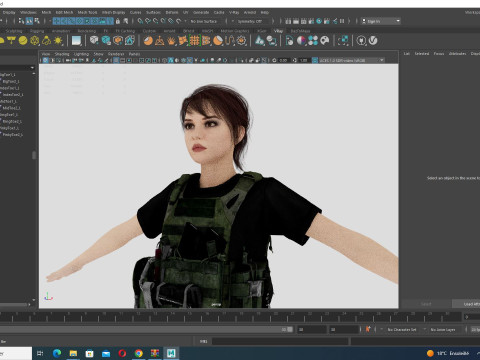Image resolution: width=480 pixels, height=360 pixels.
Task: Click the viewport exposure 0.00 field
Action: tap(283, 60)
